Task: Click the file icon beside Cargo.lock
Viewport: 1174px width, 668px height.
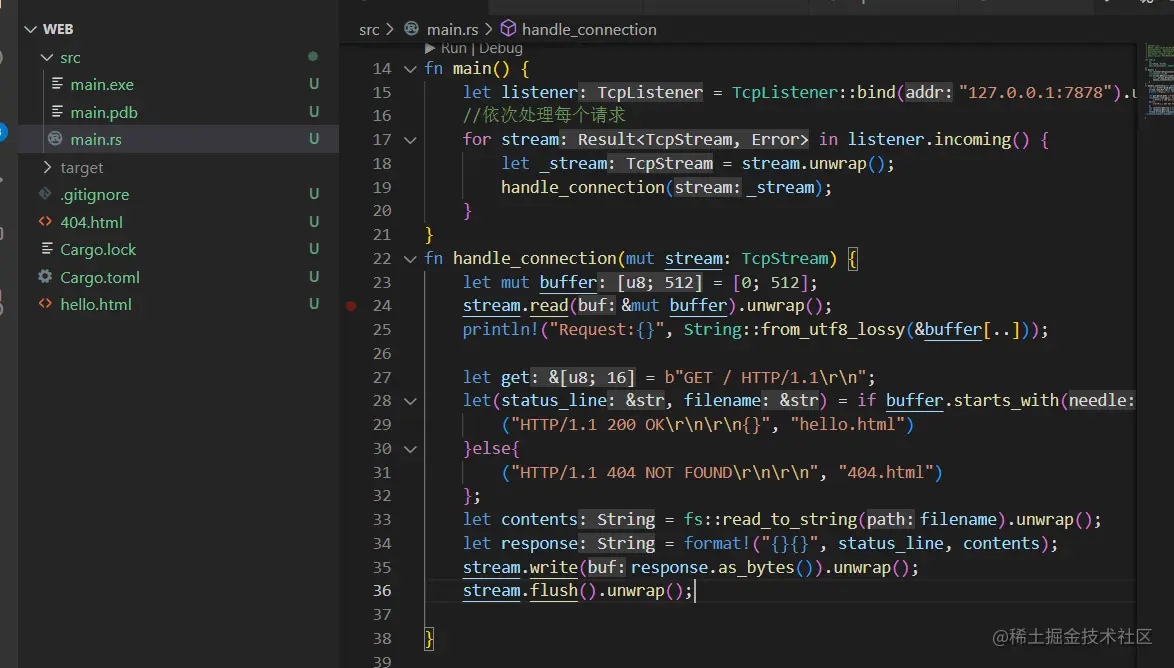Action: (46, 249)
